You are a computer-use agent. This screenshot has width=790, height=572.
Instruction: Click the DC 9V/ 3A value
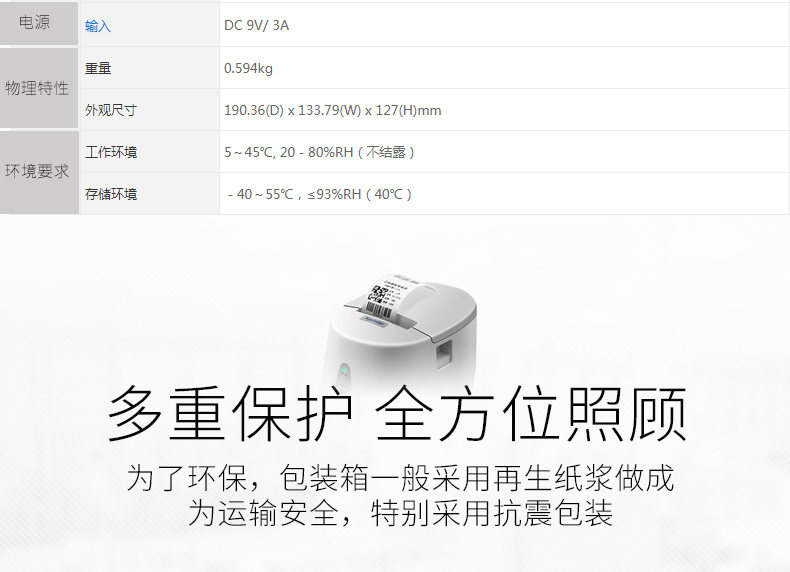point(256,25)
